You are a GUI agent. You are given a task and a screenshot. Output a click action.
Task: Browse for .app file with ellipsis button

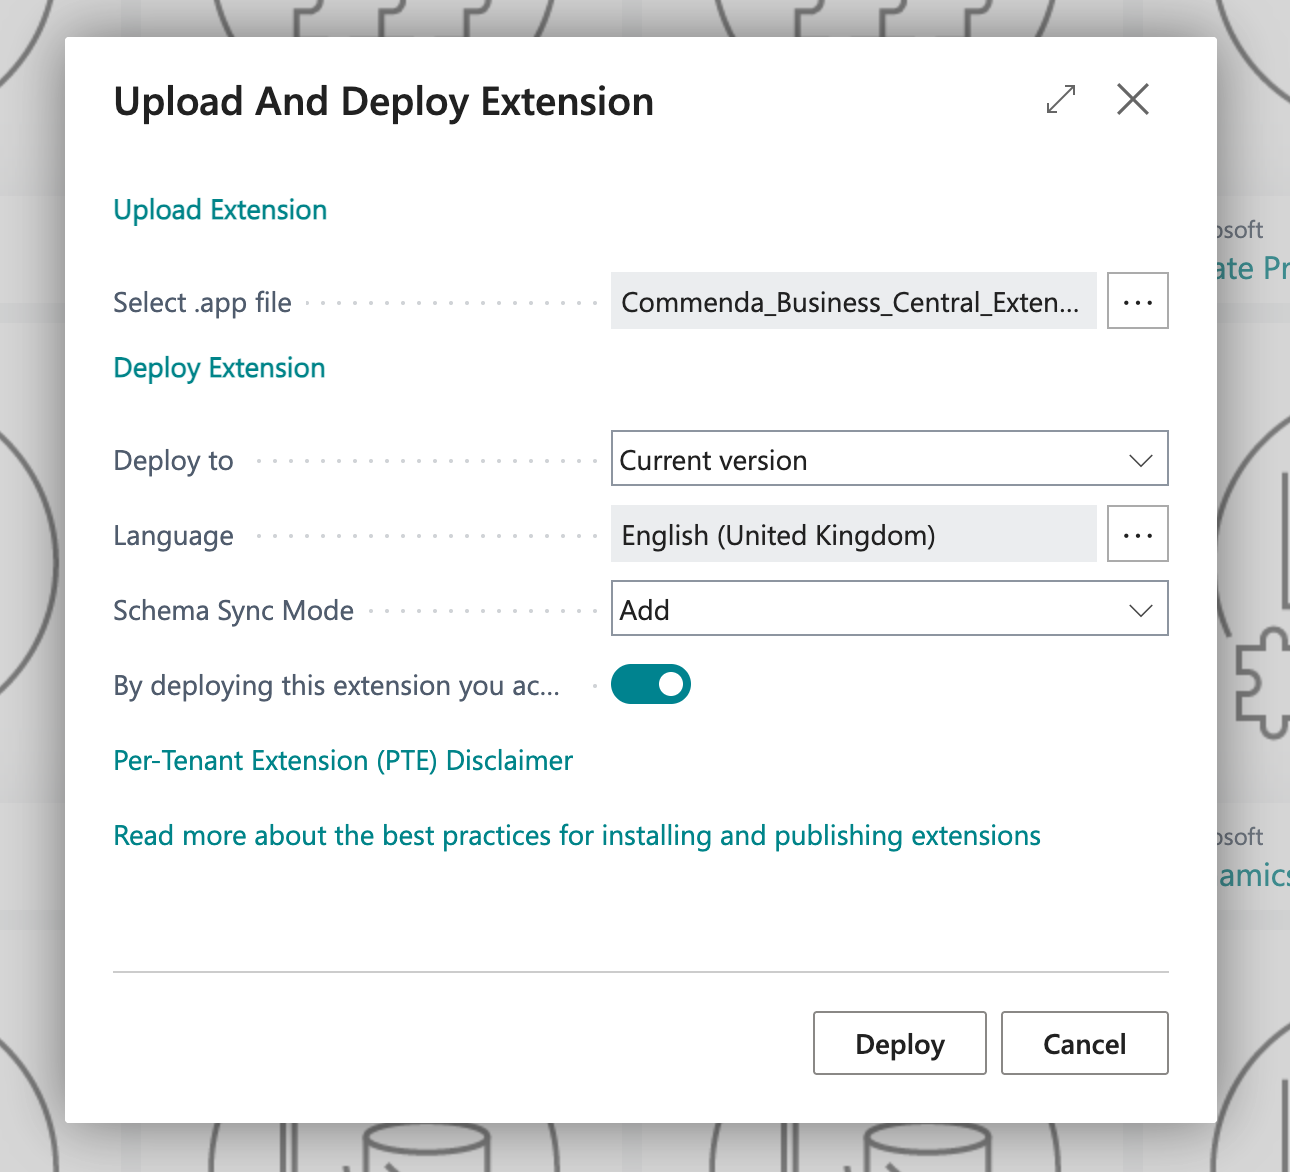[1138, 300]
